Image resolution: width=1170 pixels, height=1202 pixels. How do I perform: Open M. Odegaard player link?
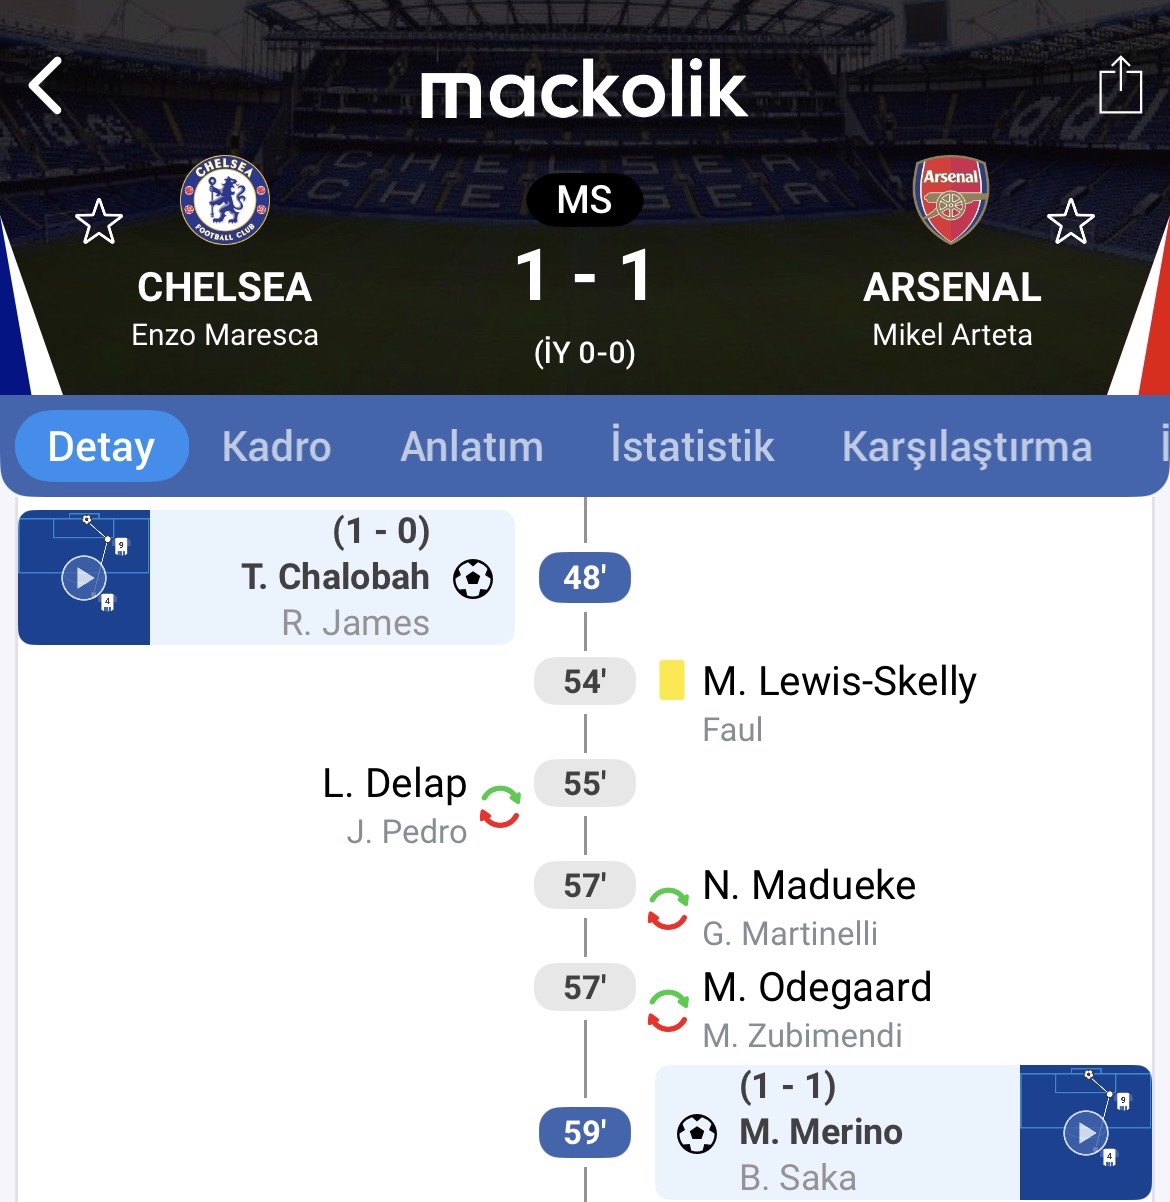817,987
